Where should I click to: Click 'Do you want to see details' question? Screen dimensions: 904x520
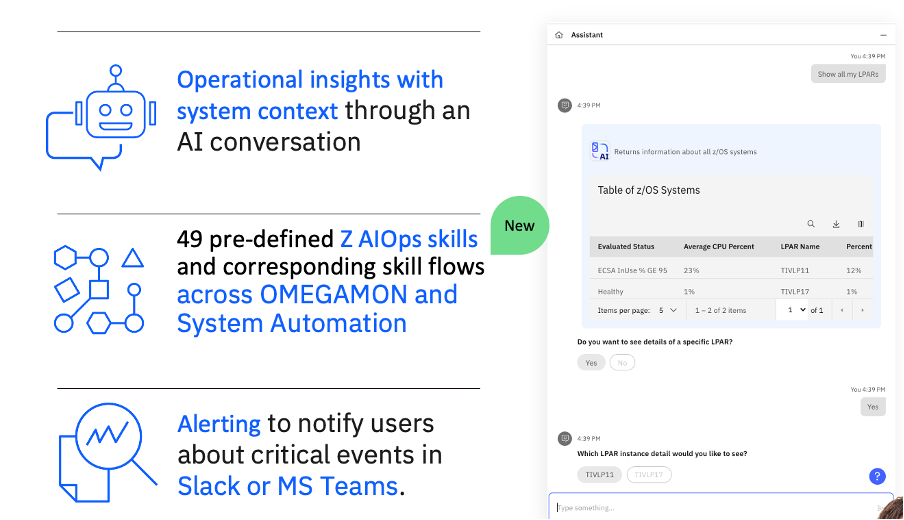point(654,342)
